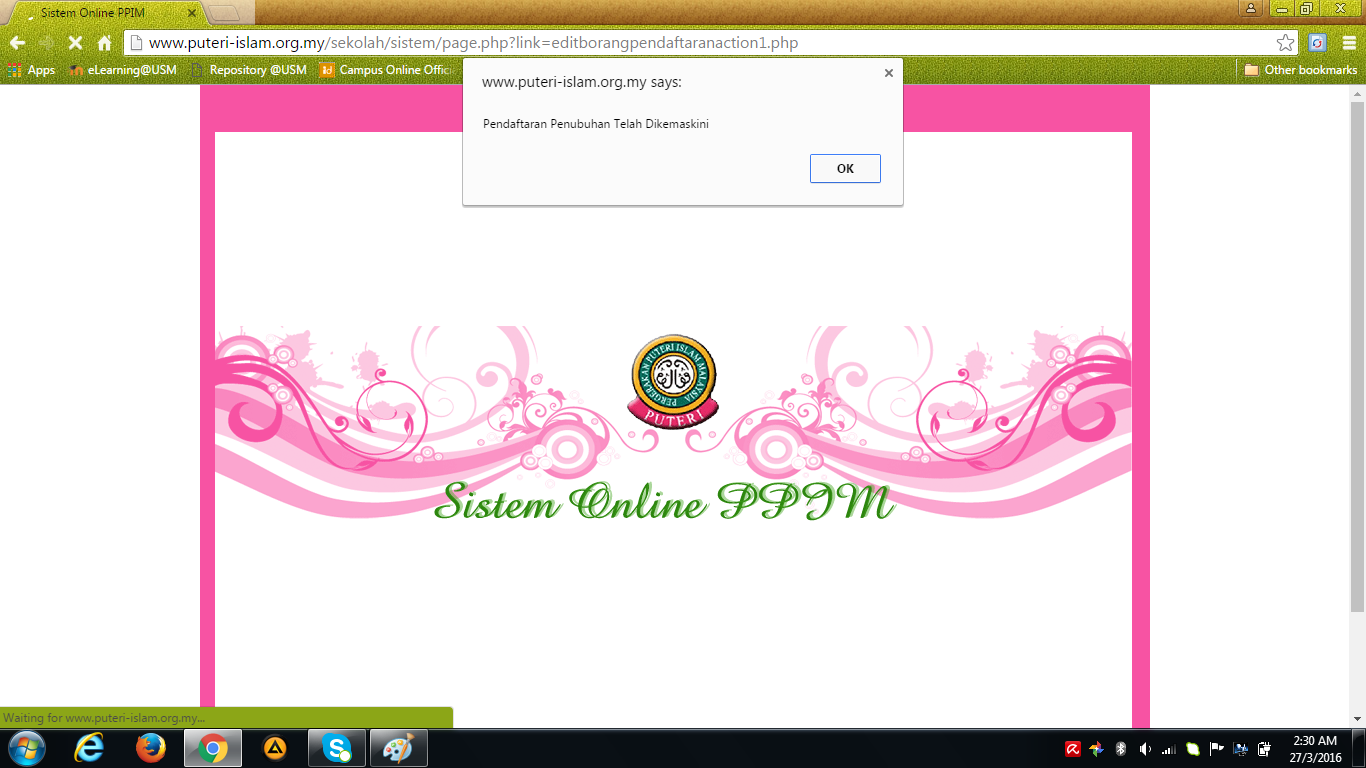Click the greyed-out browser forward arrow
Screen dimensions: 1366x768
[x=46, y=43]
